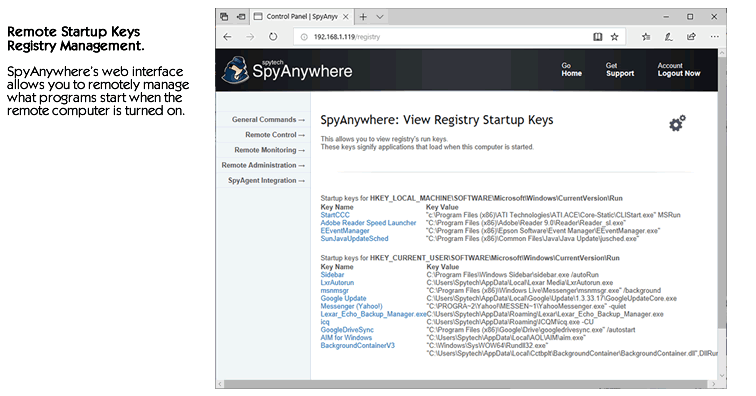Open the GoogleDriveSync key link
This screenshot has width=756, height=396.
click(347, 330)
